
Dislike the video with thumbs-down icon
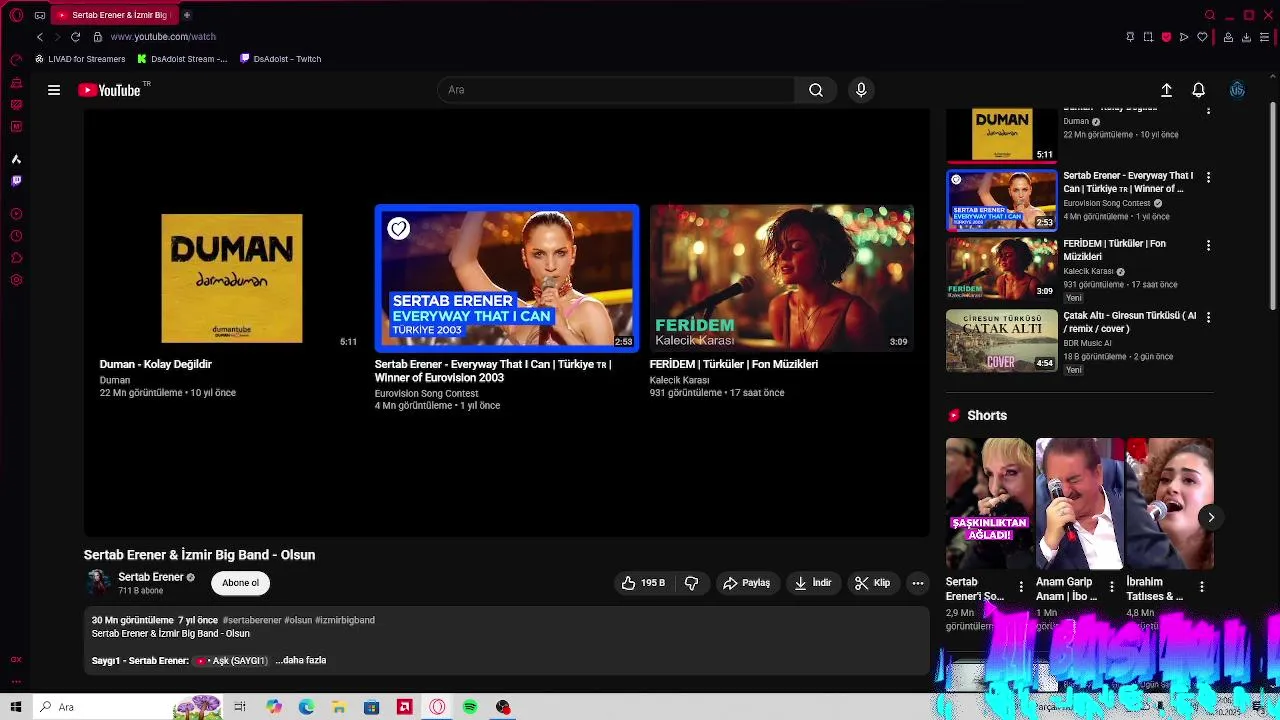691,583
